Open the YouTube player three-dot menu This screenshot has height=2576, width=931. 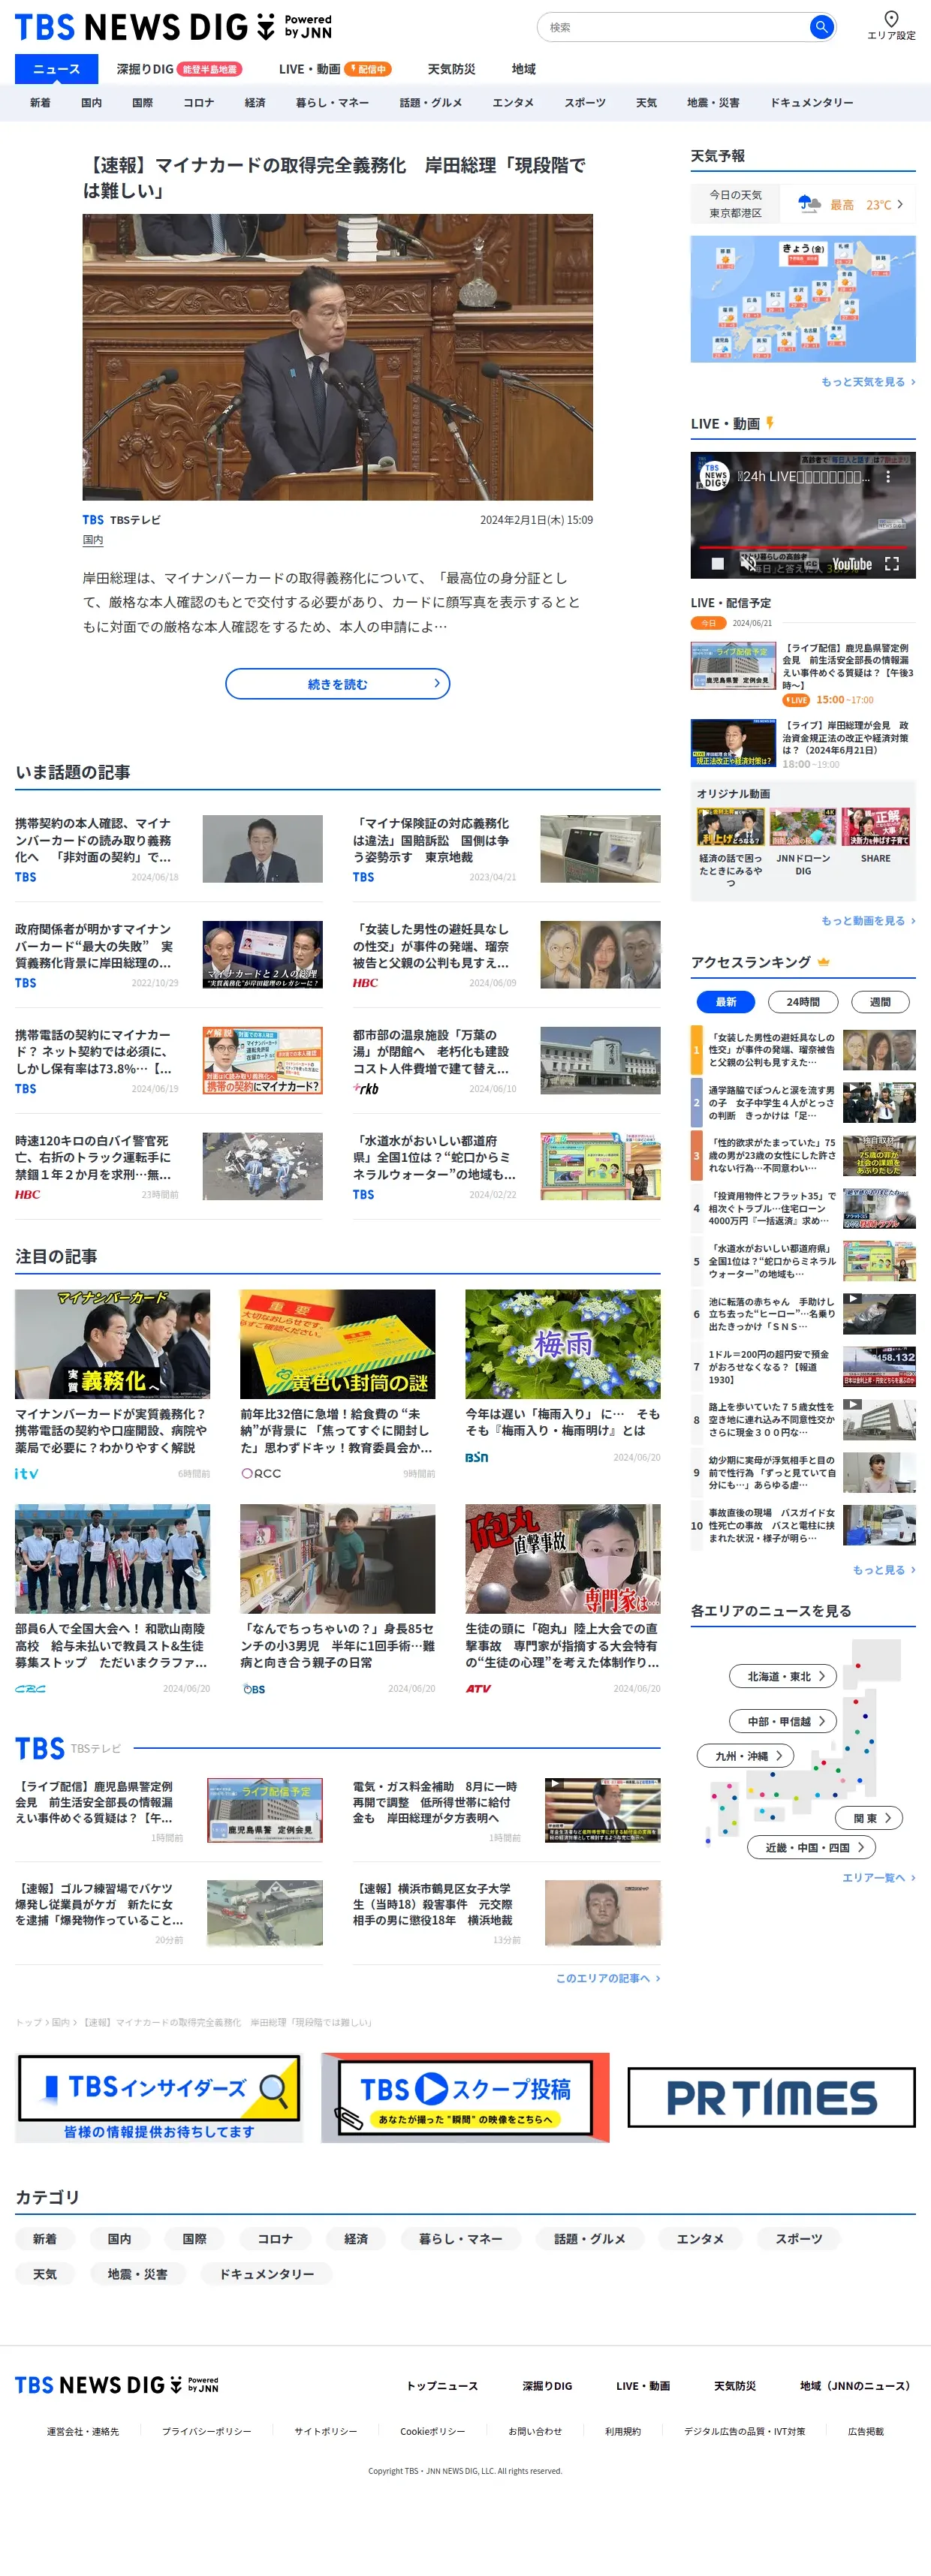click(888, 477)
